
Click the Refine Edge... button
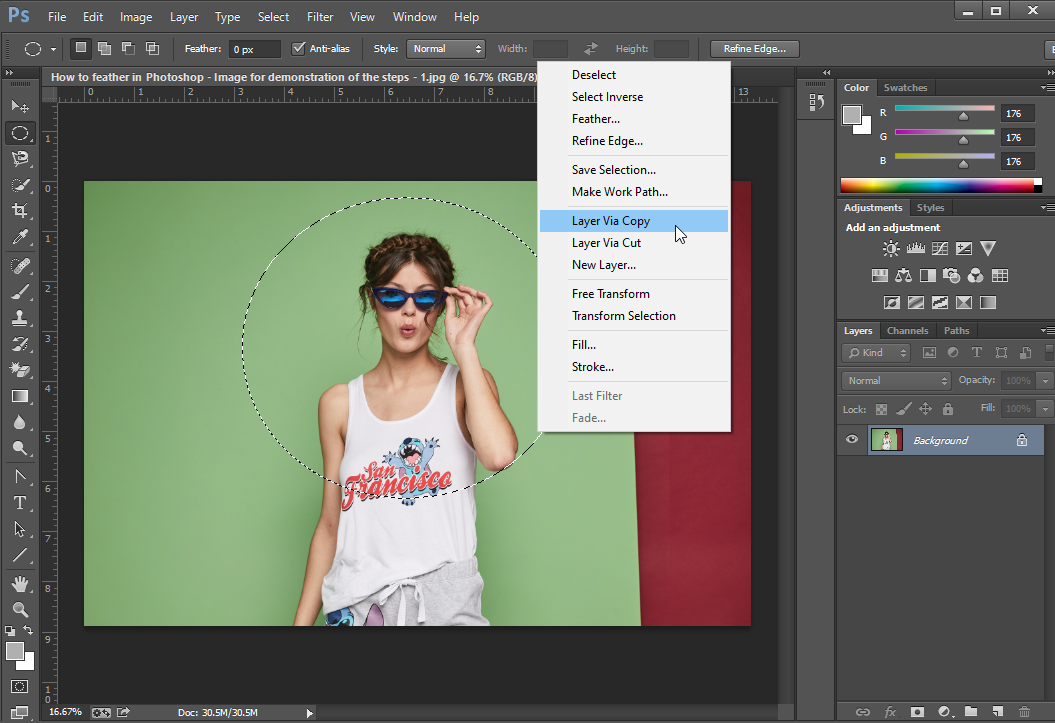point(755,48)
